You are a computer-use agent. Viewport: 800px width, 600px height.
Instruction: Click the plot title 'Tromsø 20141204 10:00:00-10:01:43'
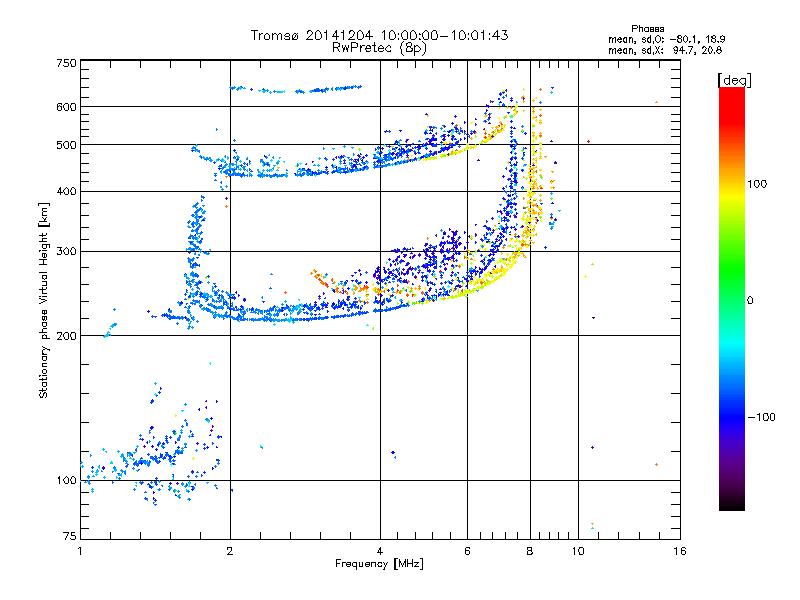point(379,35)
